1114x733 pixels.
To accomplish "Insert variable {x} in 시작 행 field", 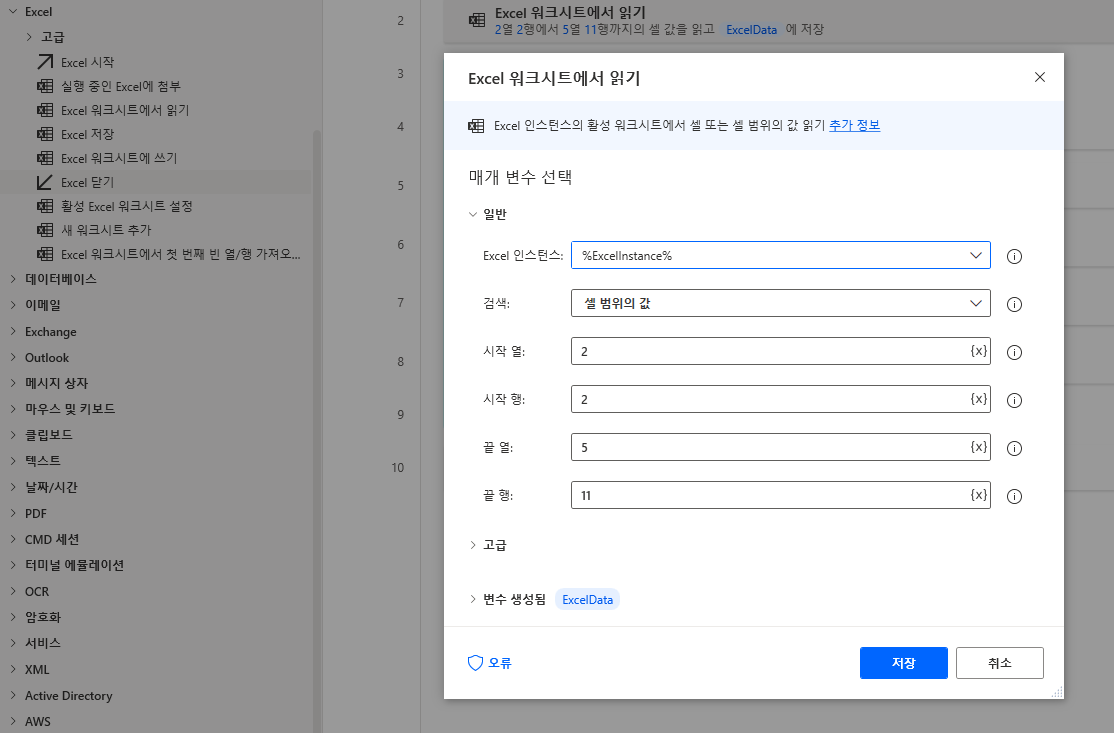I will point(978,398).
